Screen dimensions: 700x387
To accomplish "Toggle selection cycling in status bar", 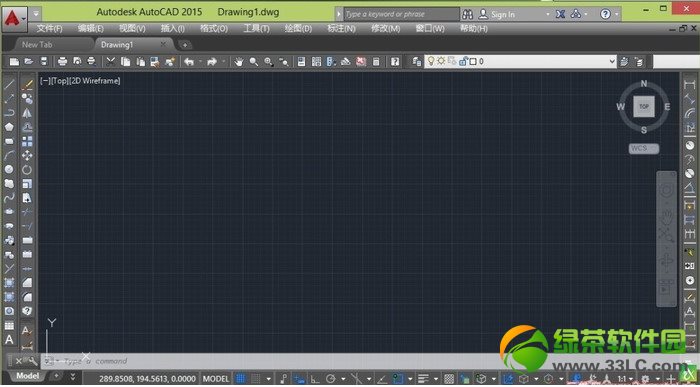I will coord(464,379).
